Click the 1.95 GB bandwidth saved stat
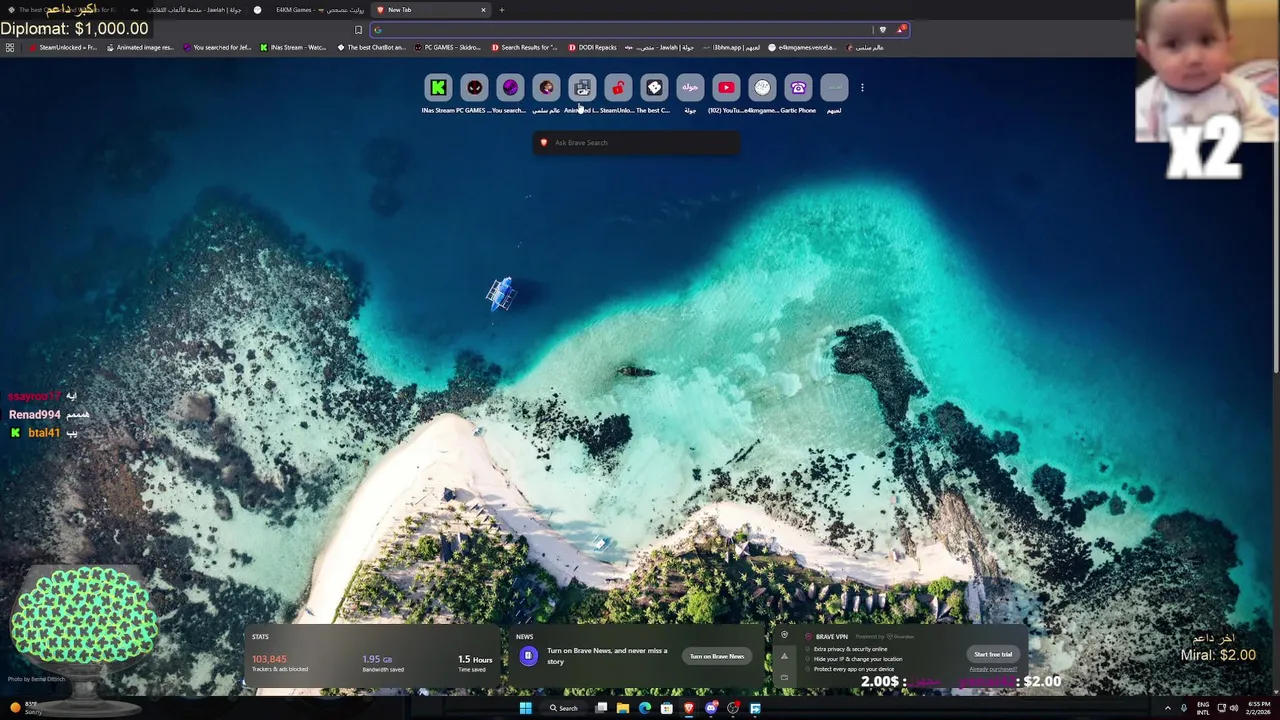Viewport: 1280px width, 720px height. click(x=382, y=663)
